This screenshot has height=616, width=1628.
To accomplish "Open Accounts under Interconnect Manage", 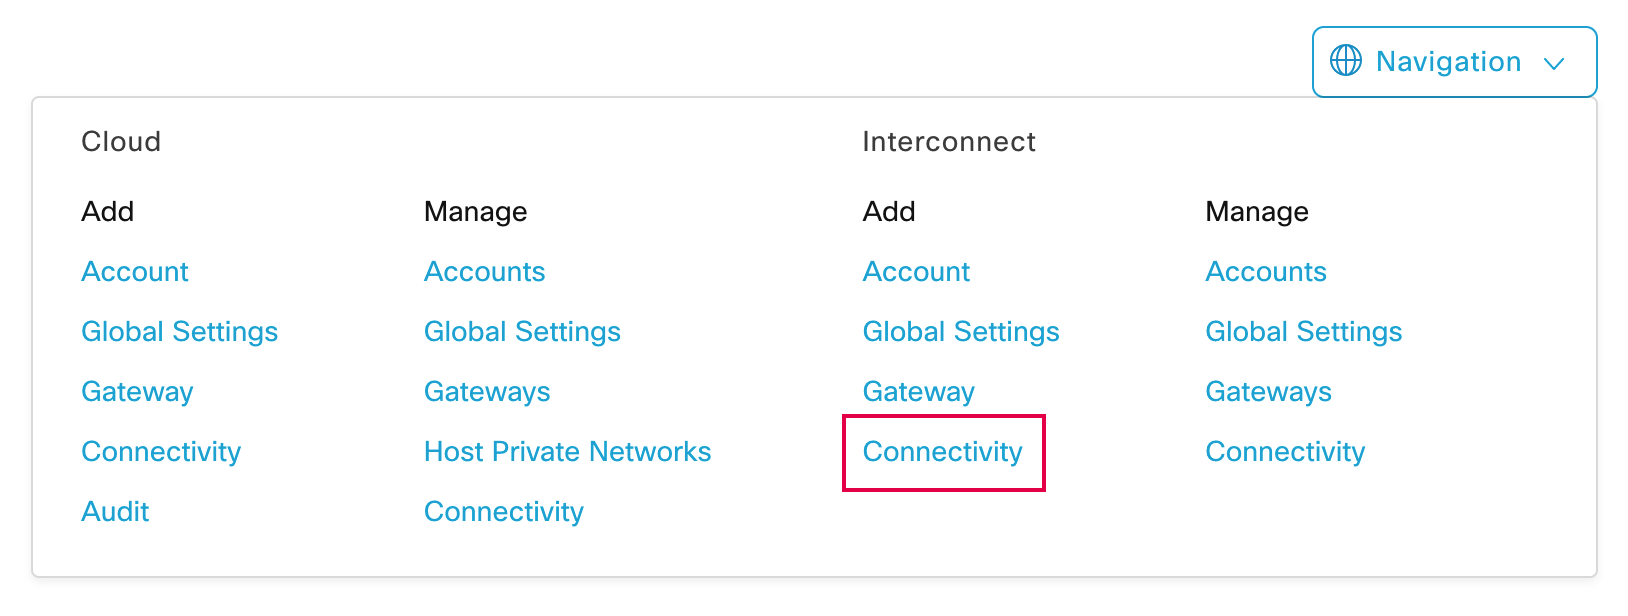I will 1266,271.
